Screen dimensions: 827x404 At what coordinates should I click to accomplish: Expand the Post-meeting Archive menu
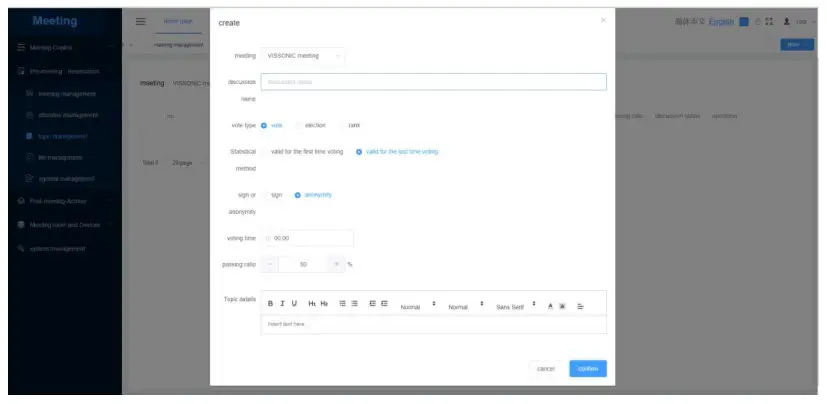(x=111, y=201)
